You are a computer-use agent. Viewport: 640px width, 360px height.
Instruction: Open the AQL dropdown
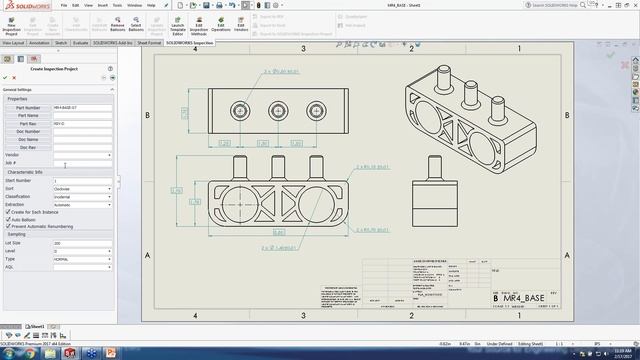[82, 267]
